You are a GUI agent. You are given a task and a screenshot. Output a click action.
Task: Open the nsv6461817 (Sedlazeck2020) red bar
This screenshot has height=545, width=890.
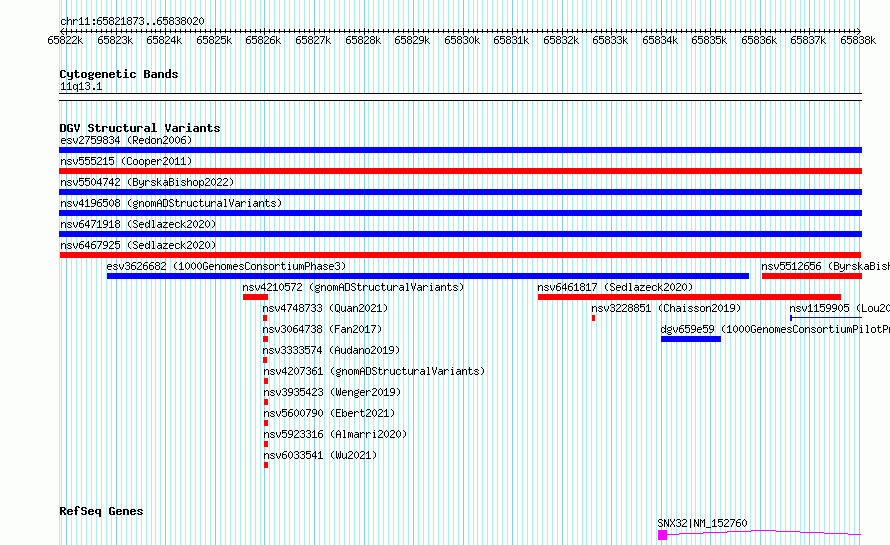[x=689, y=297]
